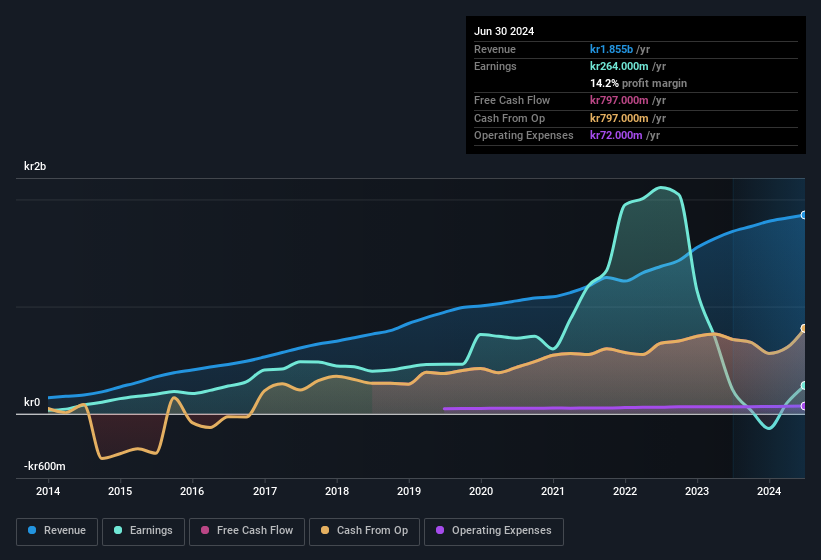821x560 pixels.
Task: Click the kr0 y-axis label
Action: [x=32, y=402]
